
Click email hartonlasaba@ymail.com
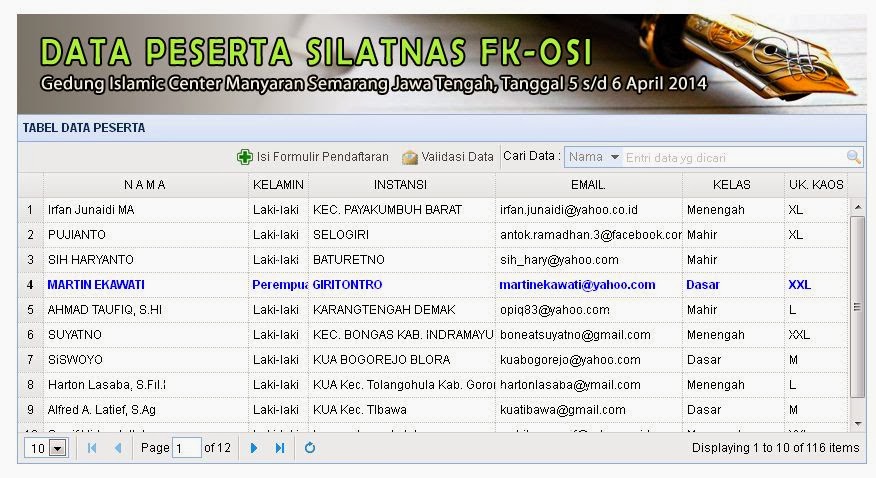(570, 385)
